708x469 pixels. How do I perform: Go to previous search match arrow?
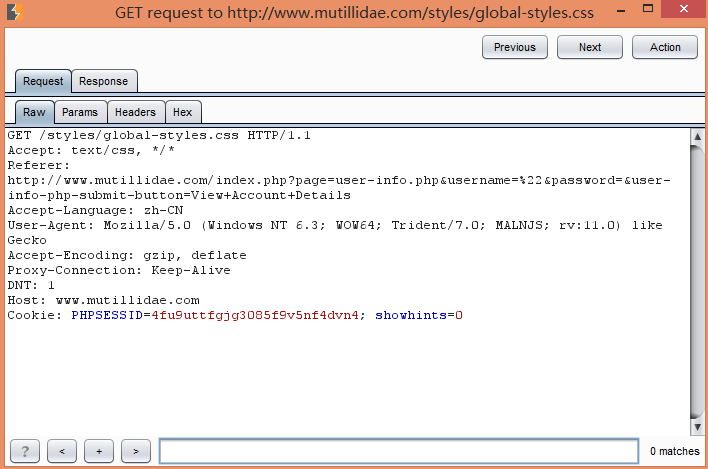click(62, 451)
